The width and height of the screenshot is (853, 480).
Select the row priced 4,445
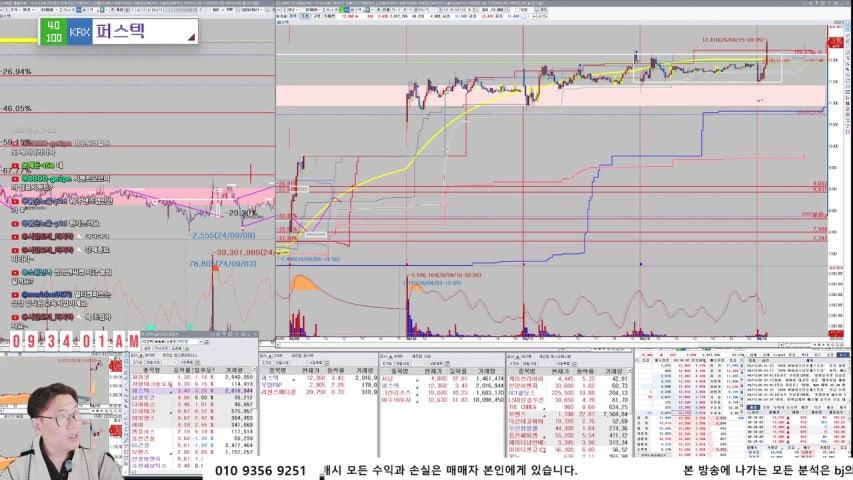567,378
